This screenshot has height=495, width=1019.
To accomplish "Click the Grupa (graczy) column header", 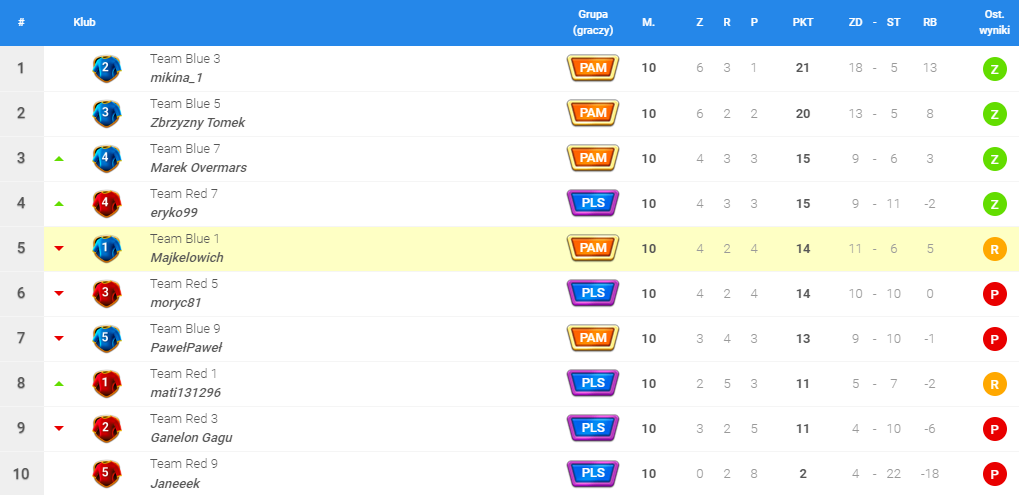I will click(x=593, y=22).
